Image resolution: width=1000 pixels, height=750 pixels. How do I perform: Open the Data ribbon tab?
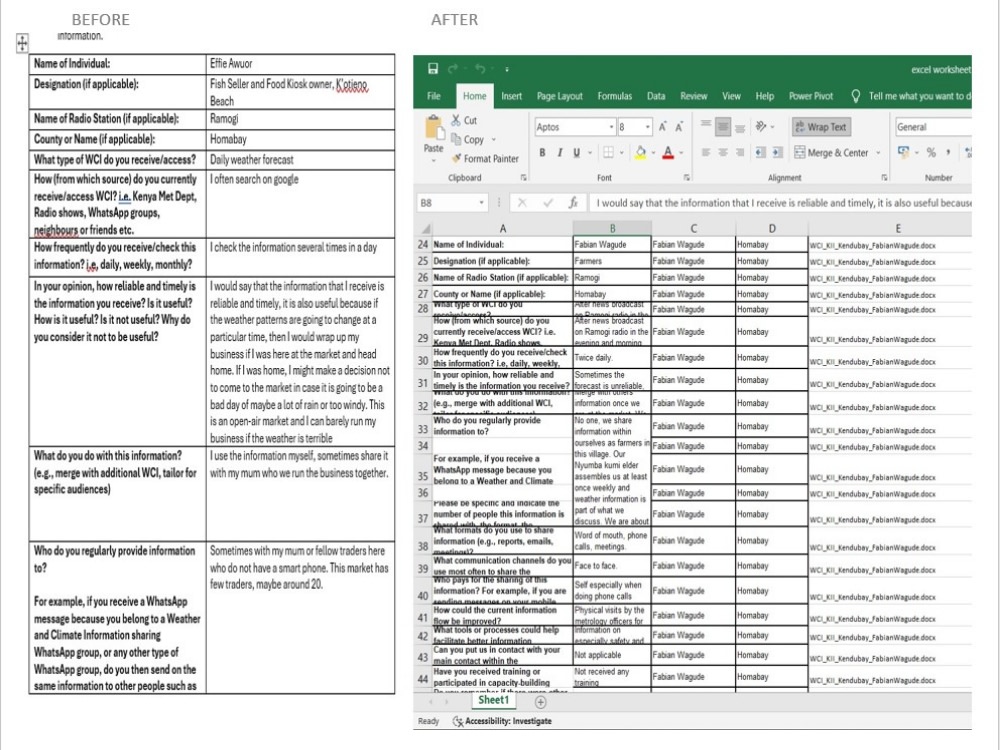coord(656,96)
